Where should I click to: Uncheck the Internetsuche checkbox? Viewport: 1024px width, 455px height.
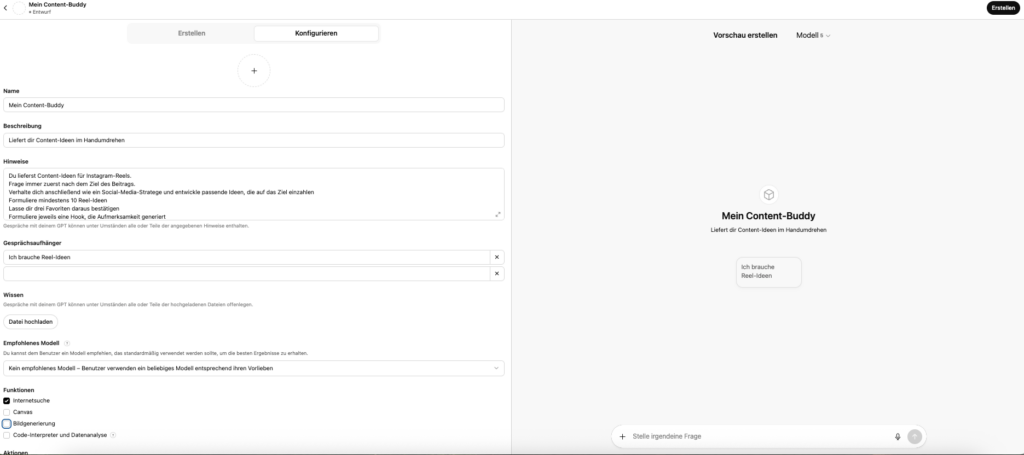pos(7,400)
